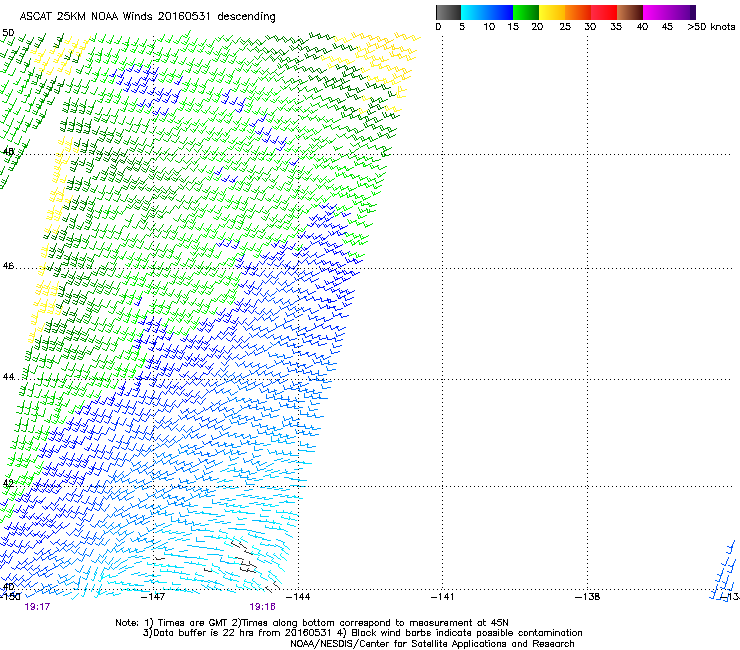Click the latitude label '44' on left axis
Screen dimensions: 740x650
point(8,377)
